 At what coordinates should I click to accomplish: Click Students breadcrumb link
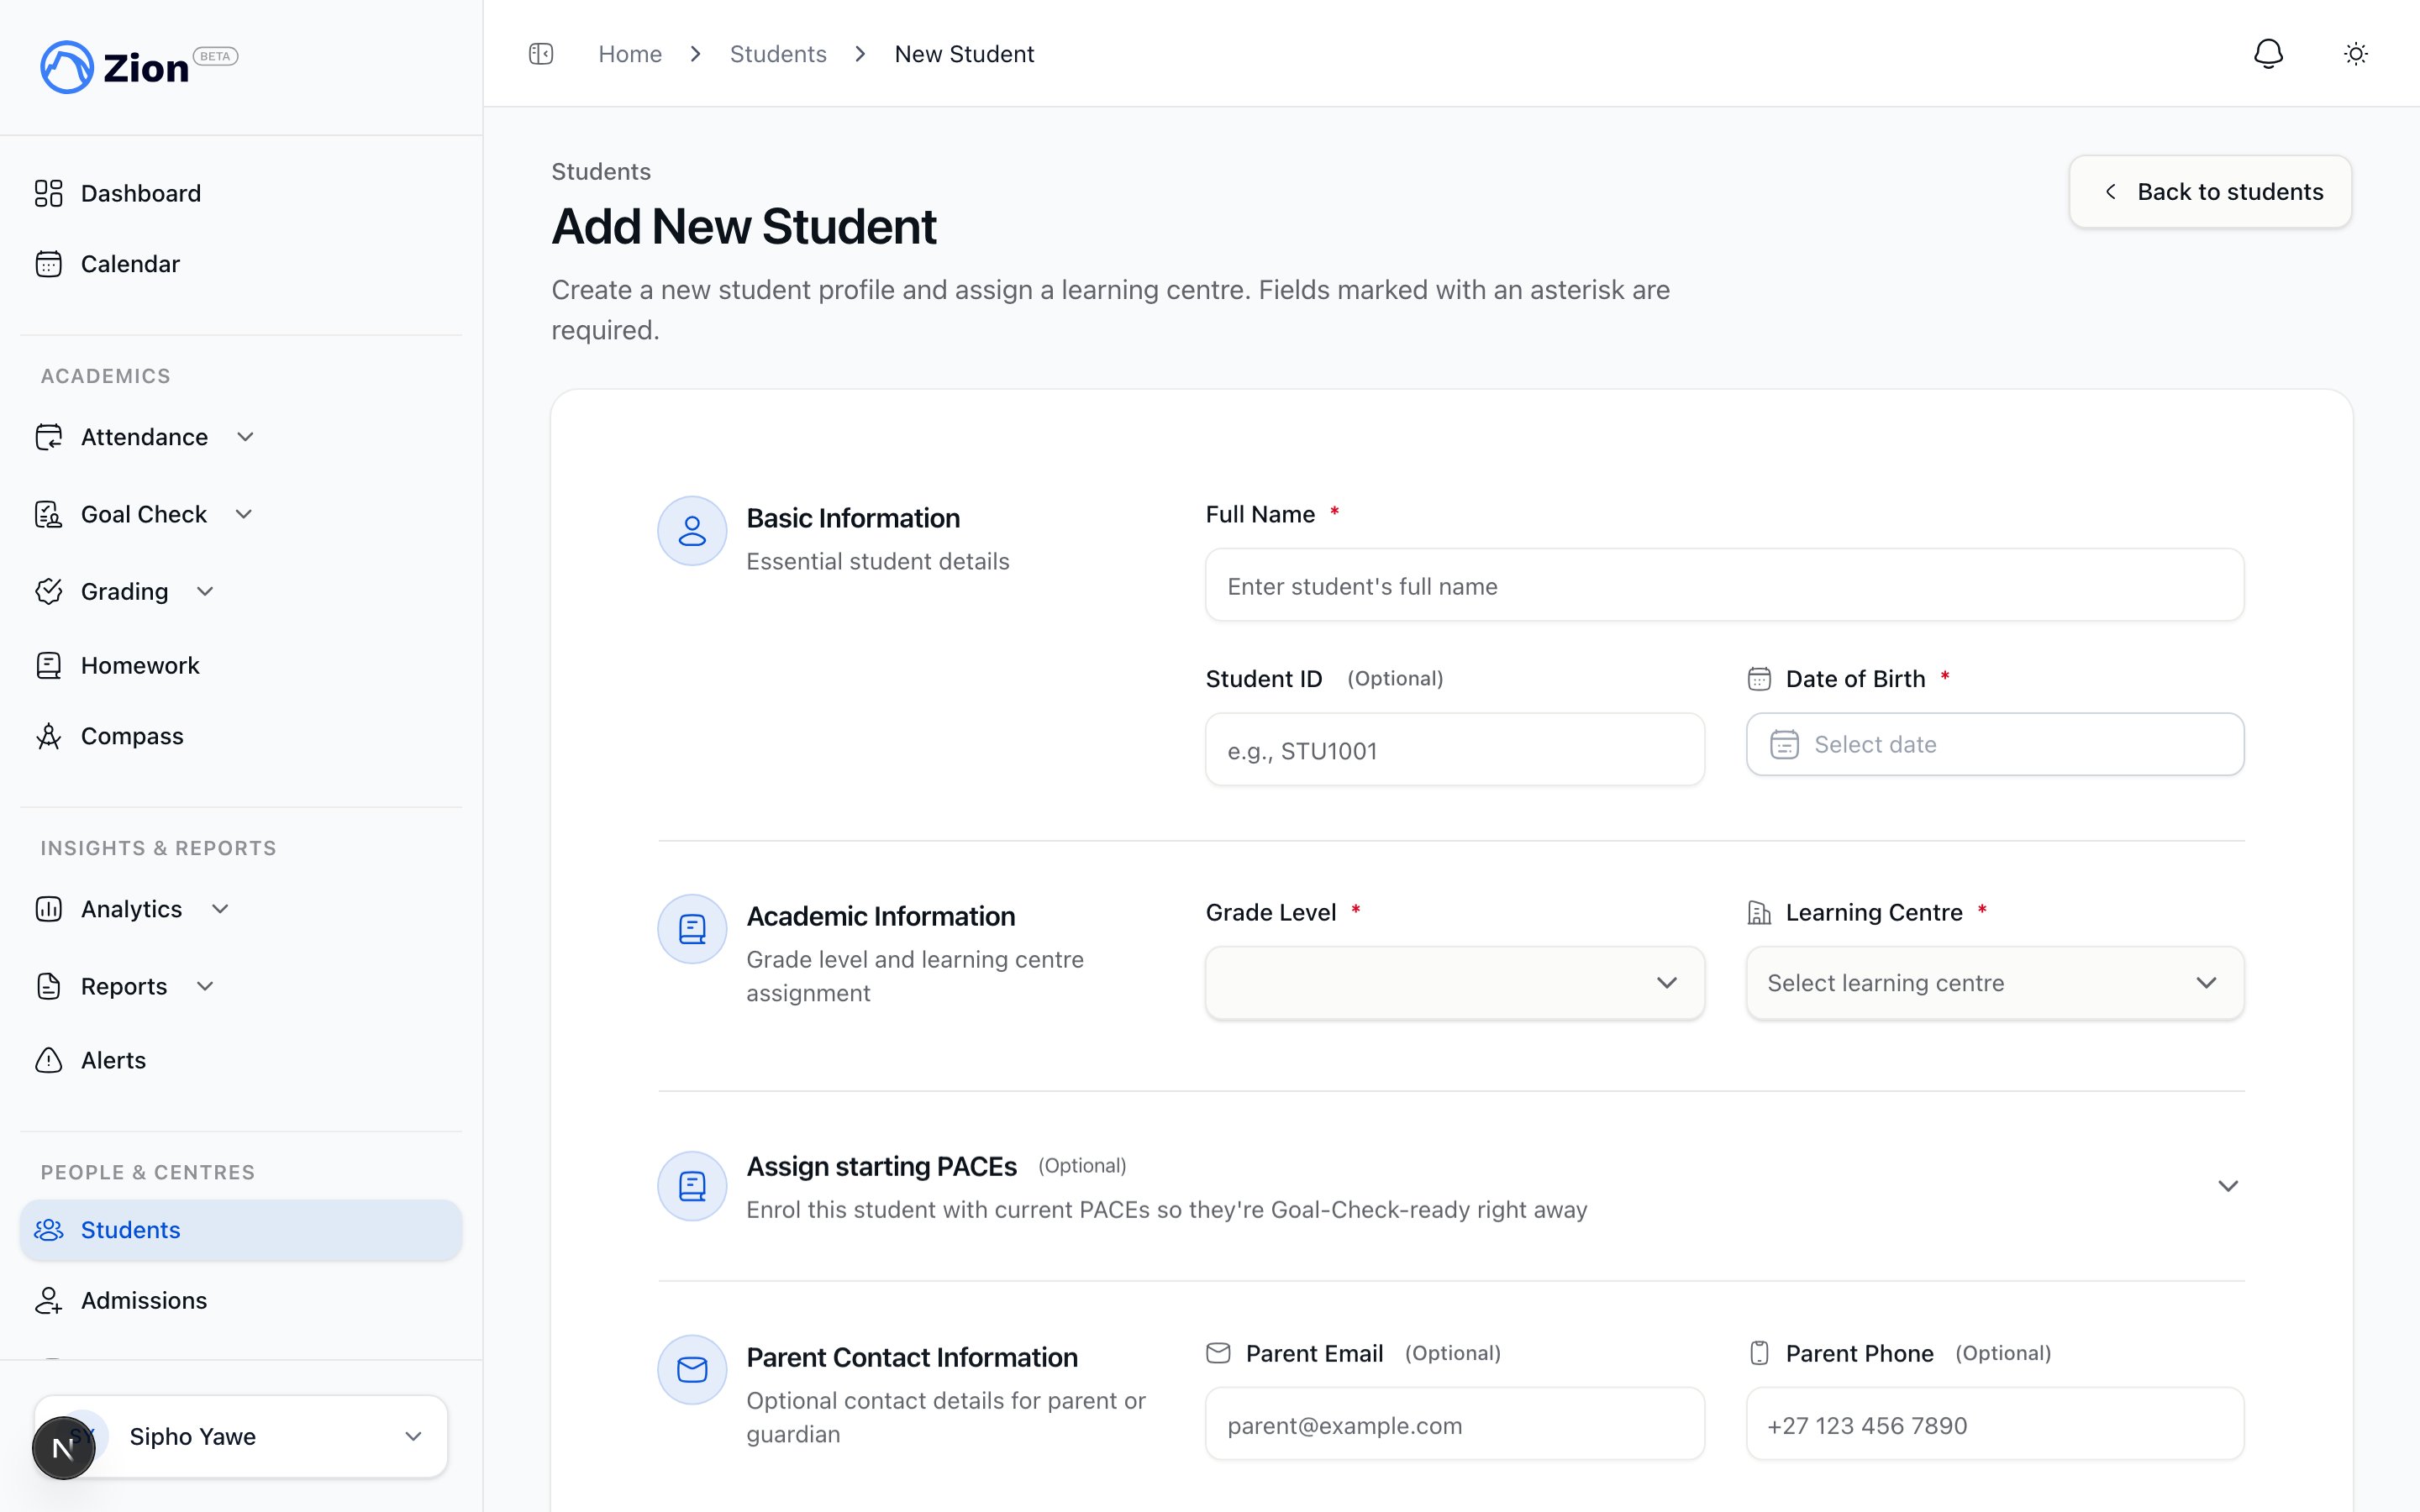(778, 54)
